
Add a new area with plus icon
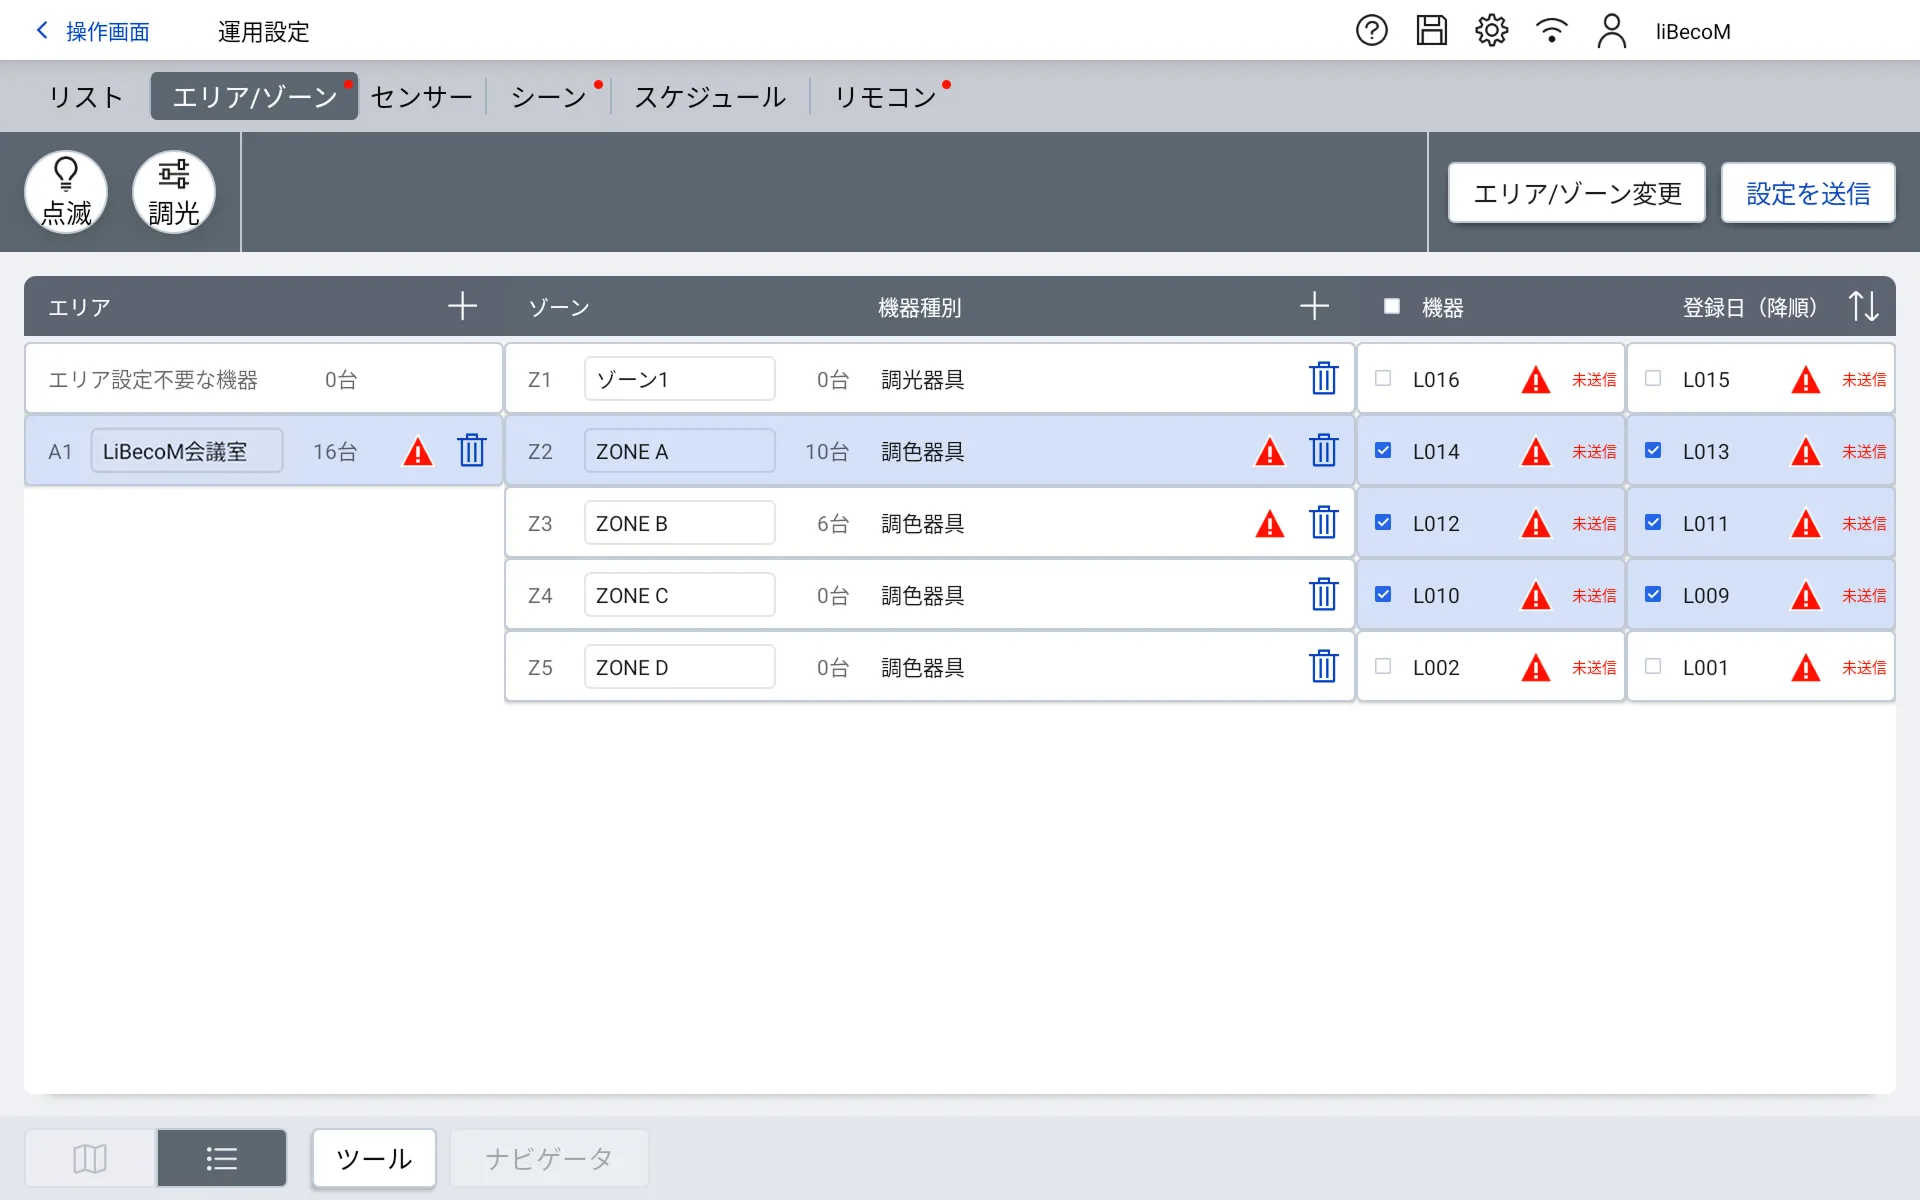(462, 306)
